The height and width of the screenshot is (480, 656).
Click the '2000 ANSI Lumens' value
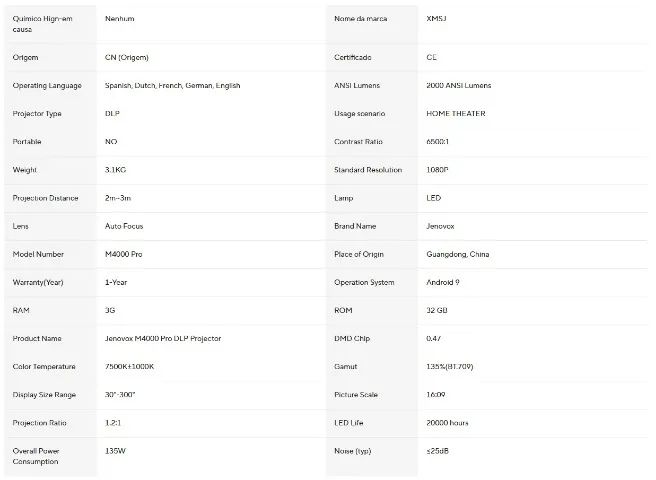coord(458,86)
